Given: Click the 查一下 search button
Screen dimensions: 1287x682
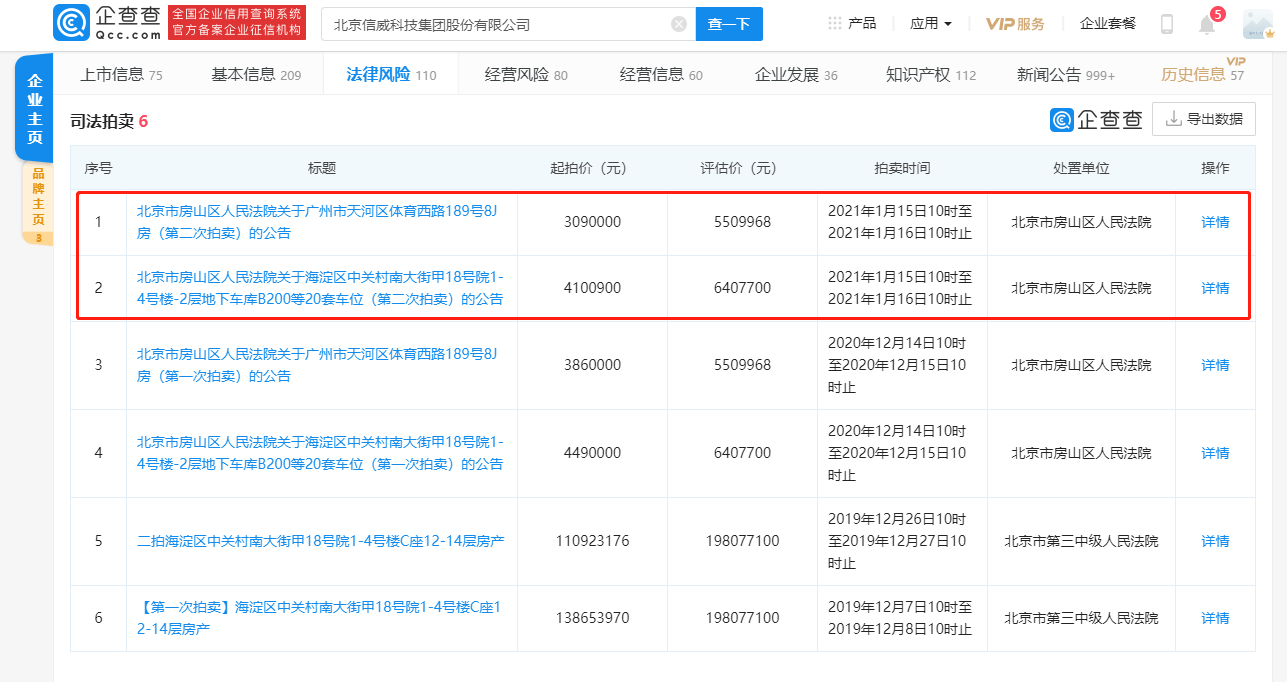Looking at the screenshot, I should point(729,24).
